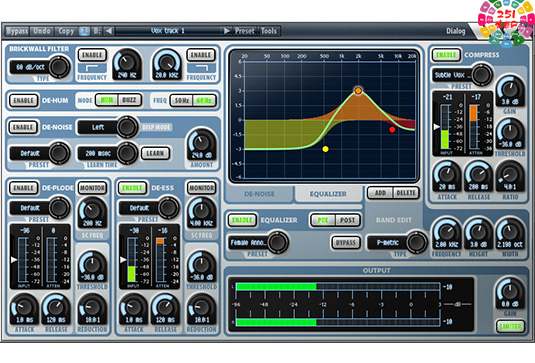Click the previous preset arrow icon
This screenshot has width=535, height=363.
(109, 31)
